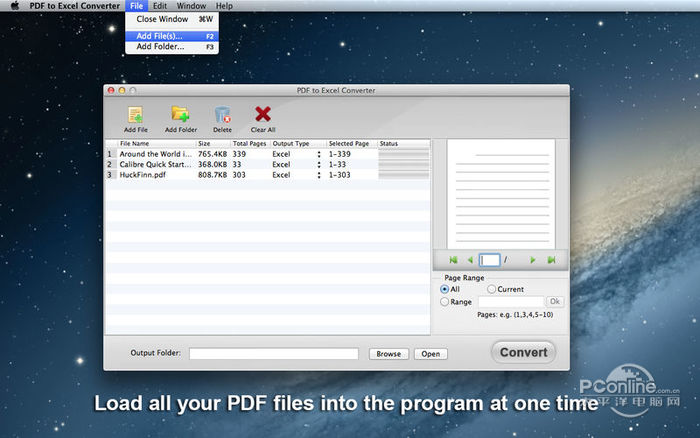
Task: Click the status bar of HuckFinn.pdf
Action: pyautogui.click(x=404, y=175)
